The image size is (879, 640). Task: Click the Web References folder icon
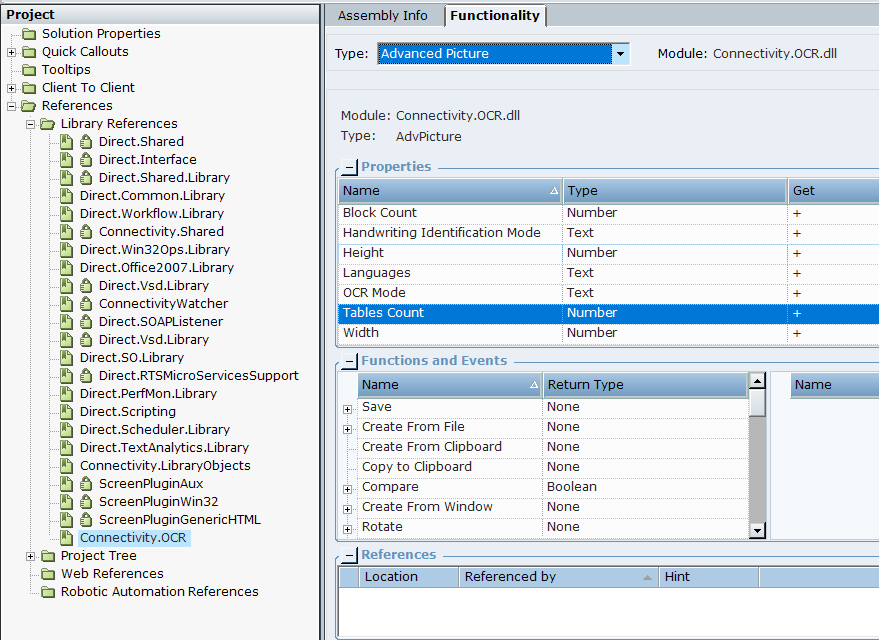click(48, 574)
